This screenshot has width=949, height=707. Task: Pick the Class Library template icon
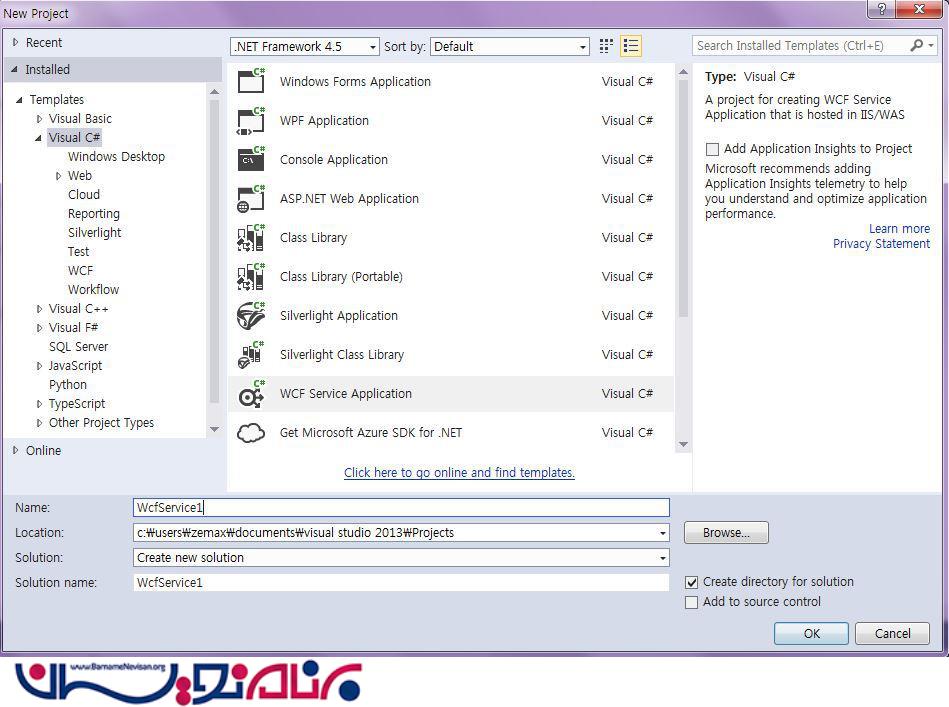tap(251, 237)
